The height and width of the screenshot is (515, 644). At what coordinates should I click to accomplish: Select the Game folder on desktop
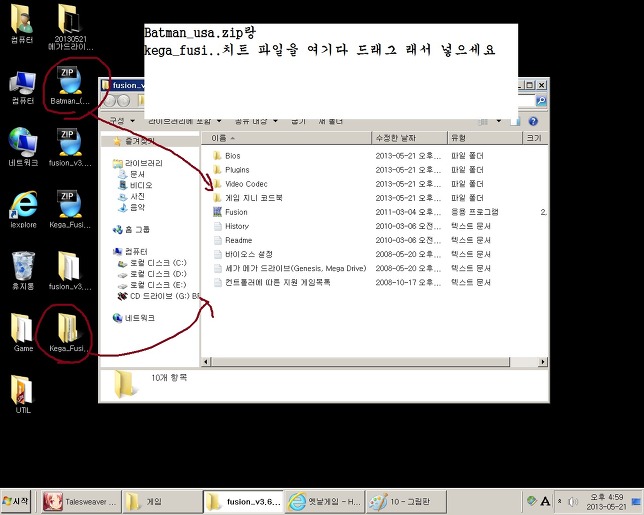23,333
